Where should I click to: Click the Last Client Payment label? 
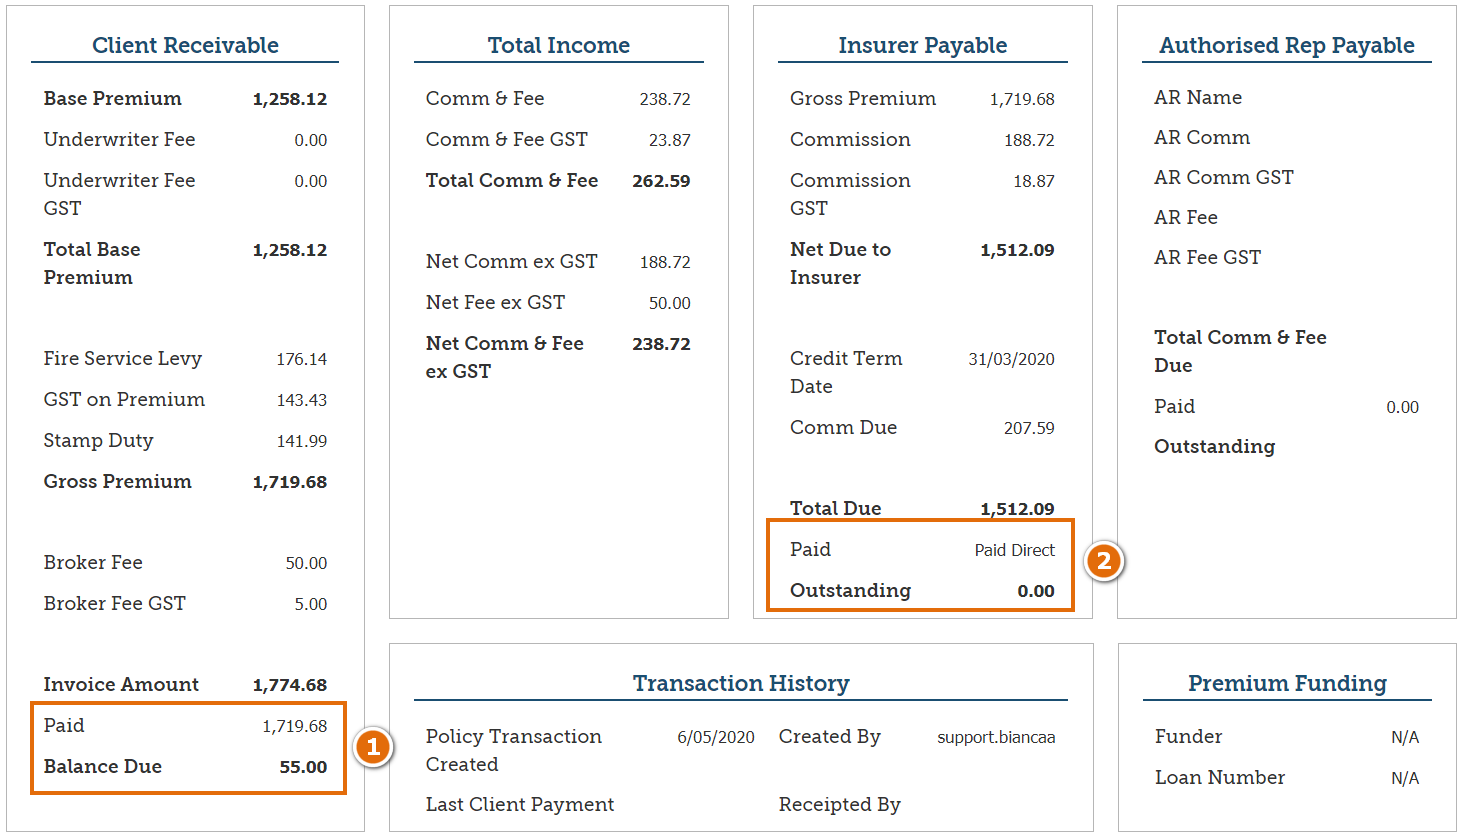tap(520, 804)
